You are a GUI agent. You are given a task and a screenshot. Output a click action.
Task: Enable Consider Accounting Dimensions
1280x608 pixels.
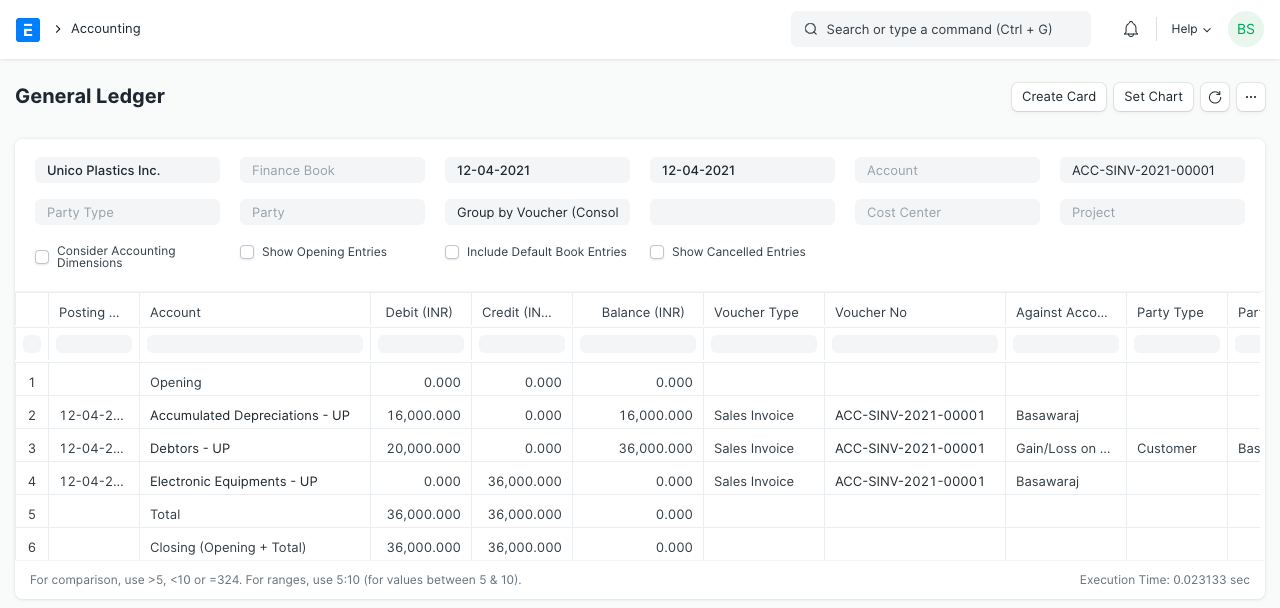42,257
